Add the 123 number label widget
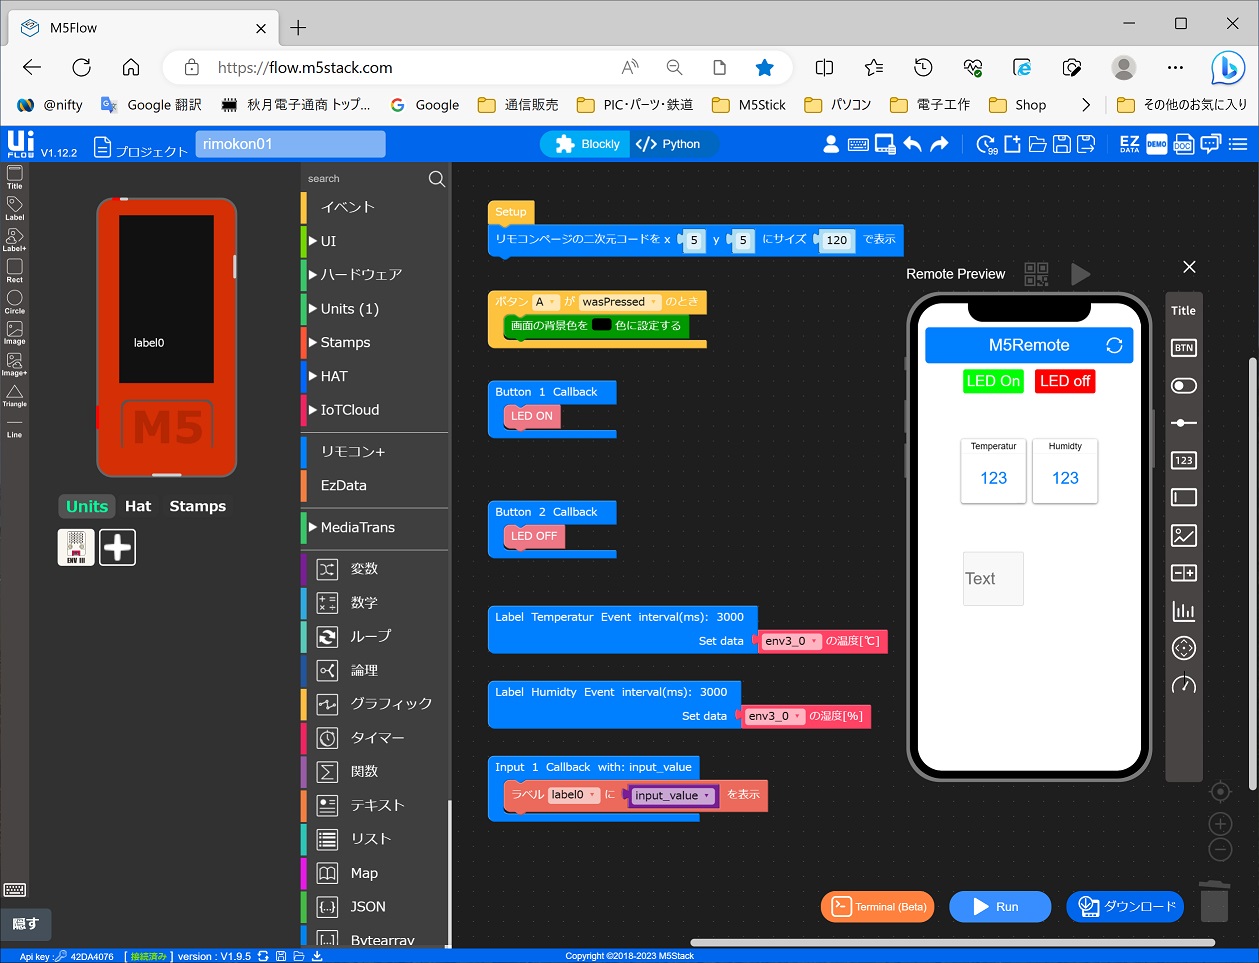The height and width of the screenshot is (963, 1259). pos(1183,460)
